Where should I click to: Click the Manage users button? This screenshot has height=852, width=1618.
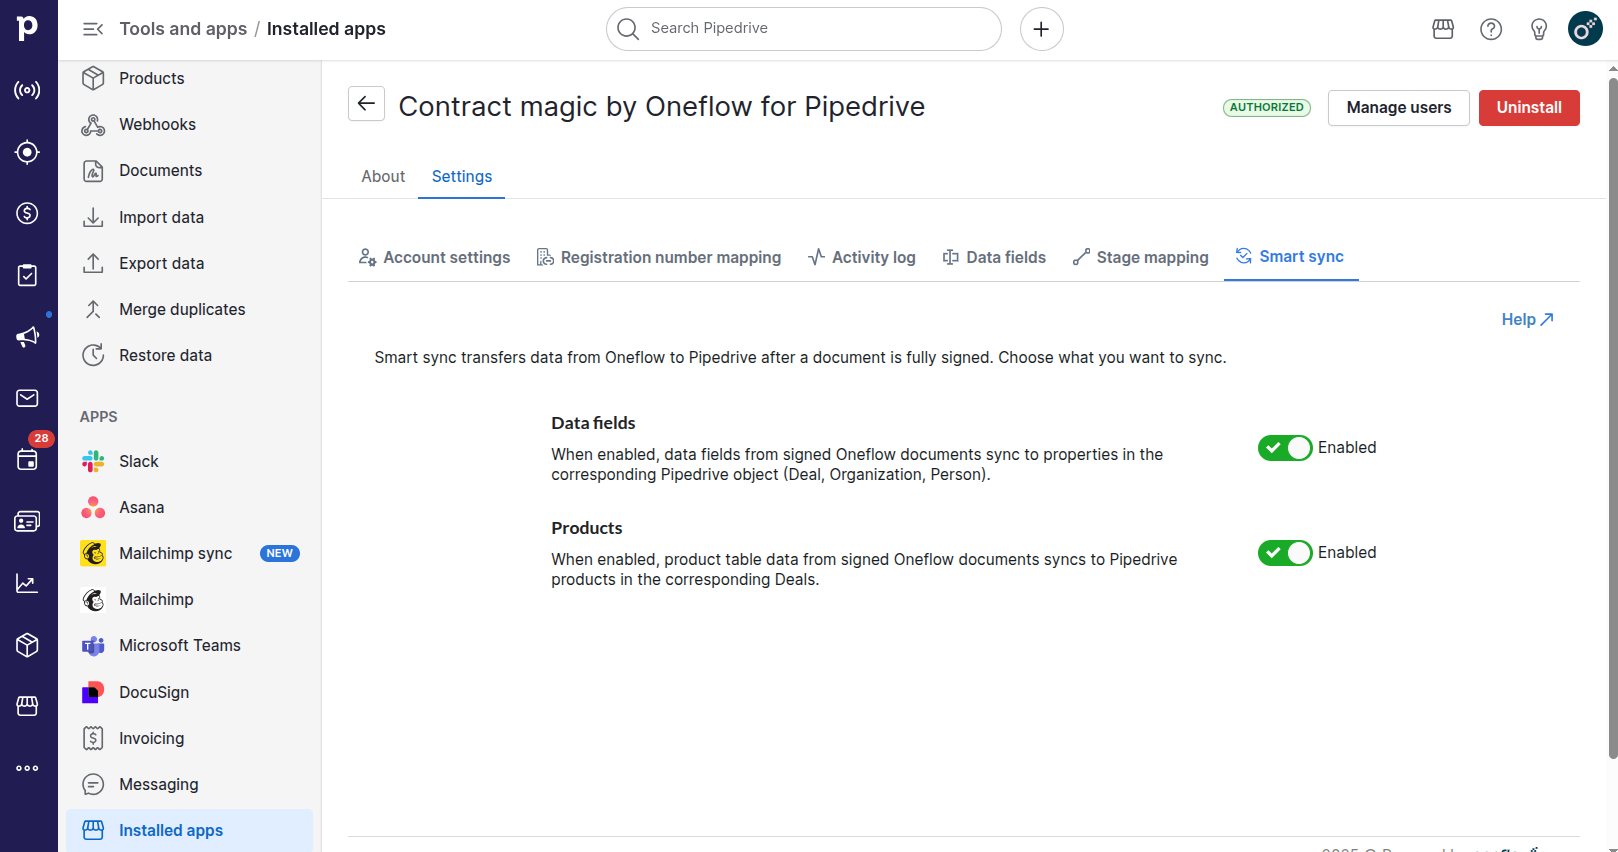(1398, 108)
